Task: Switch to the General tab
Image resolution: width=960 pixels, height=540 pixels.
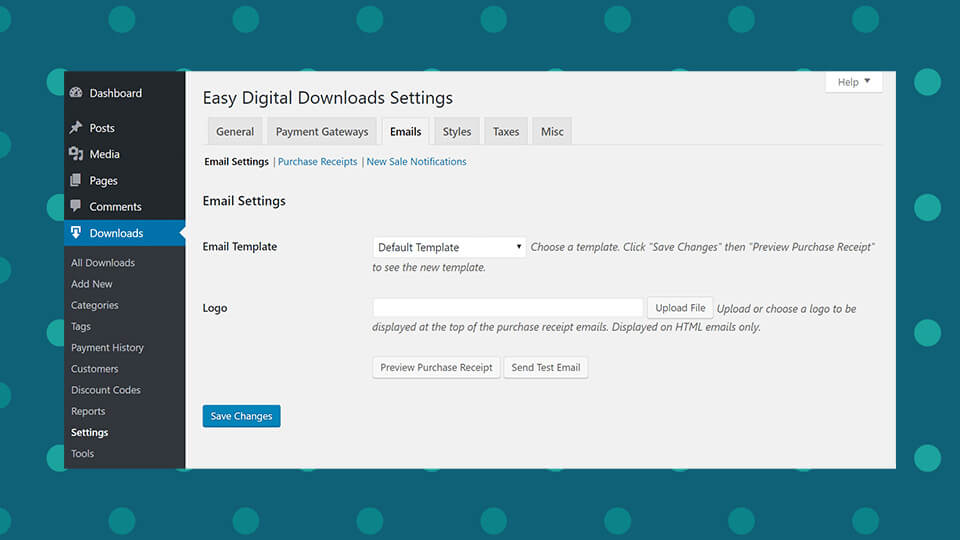Action: (x=235, y=132)
